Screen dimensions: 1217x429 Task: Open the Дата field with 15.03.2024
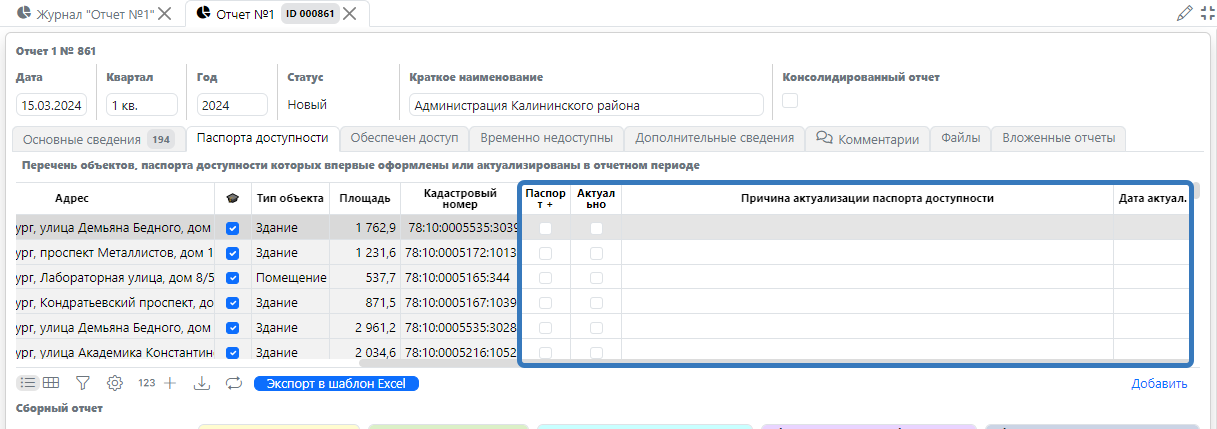(51, 105)
